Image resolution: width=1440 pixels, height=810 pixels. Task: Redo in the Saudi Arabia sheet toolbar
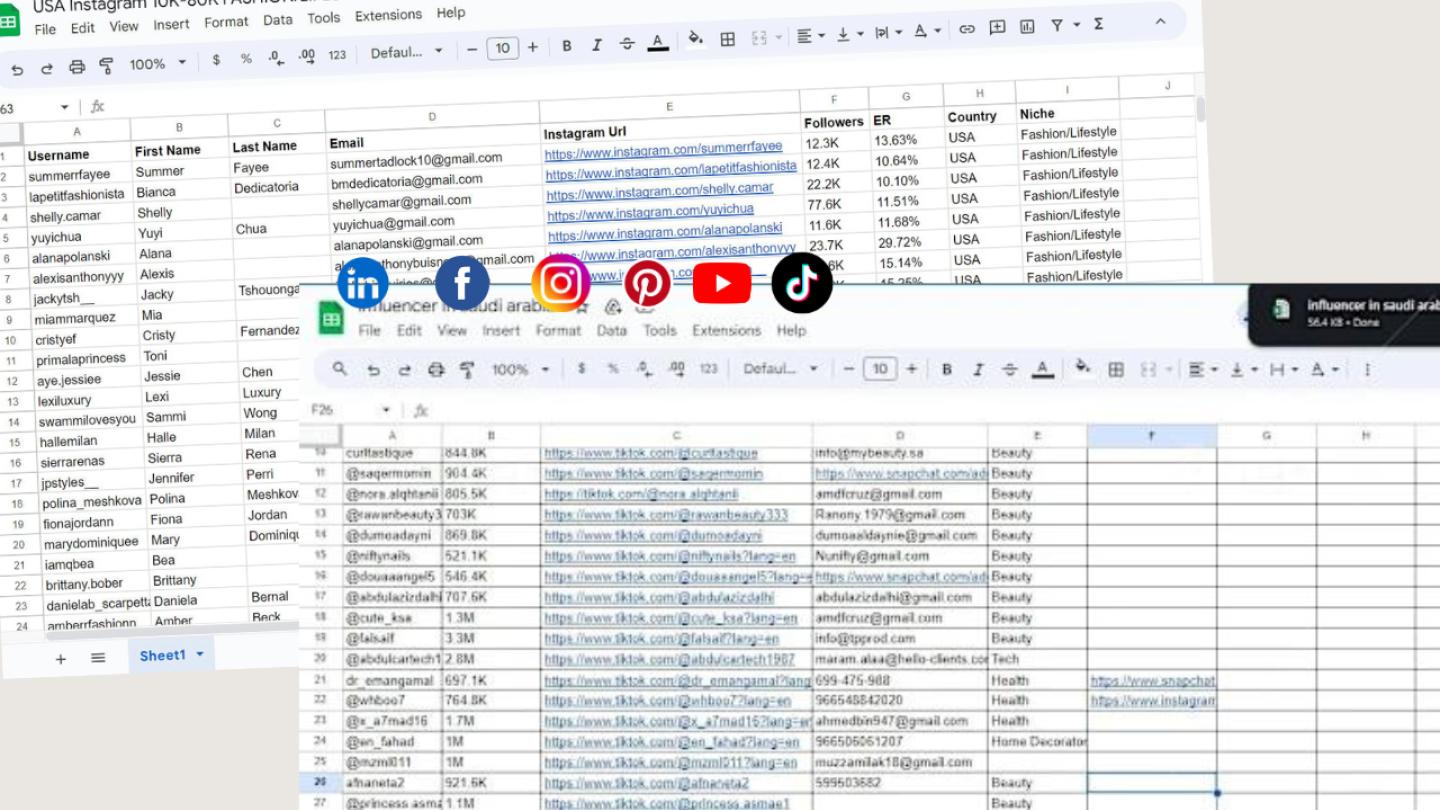(404, 370)
